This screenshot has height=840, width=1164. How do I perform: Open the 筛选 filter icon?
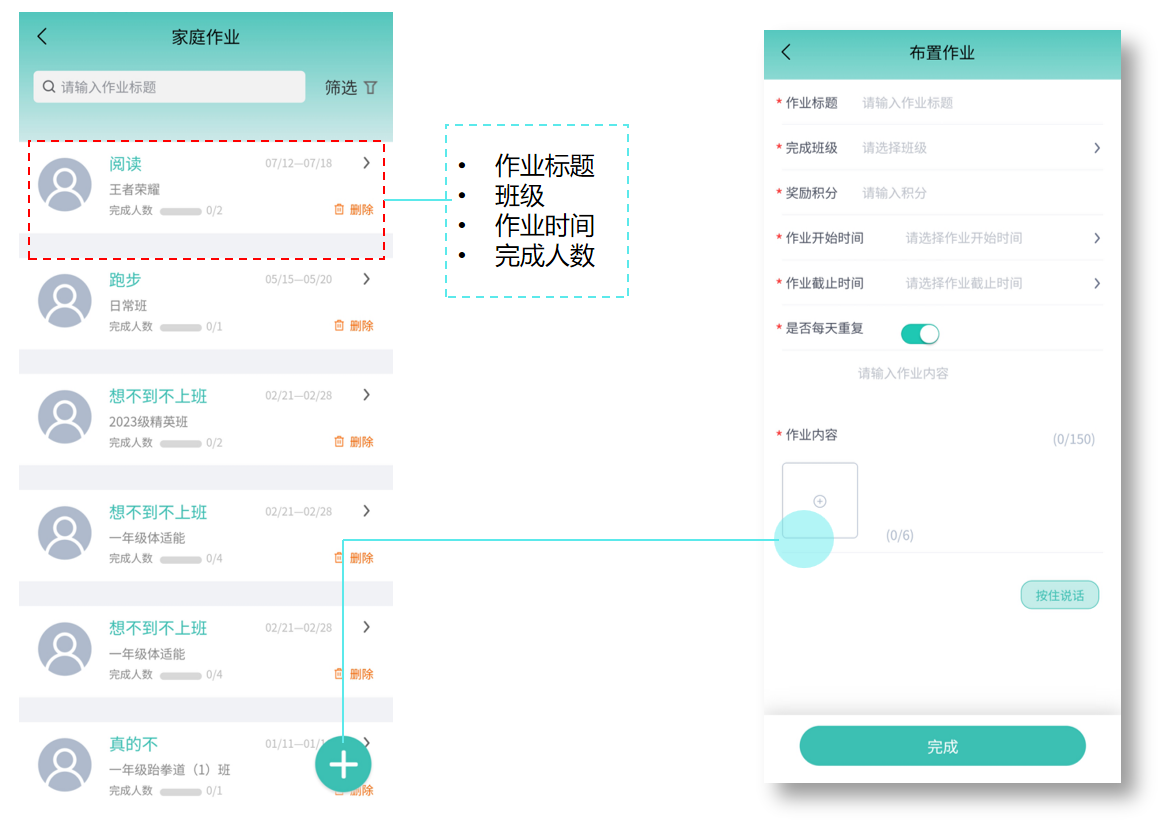coord(371,88)
